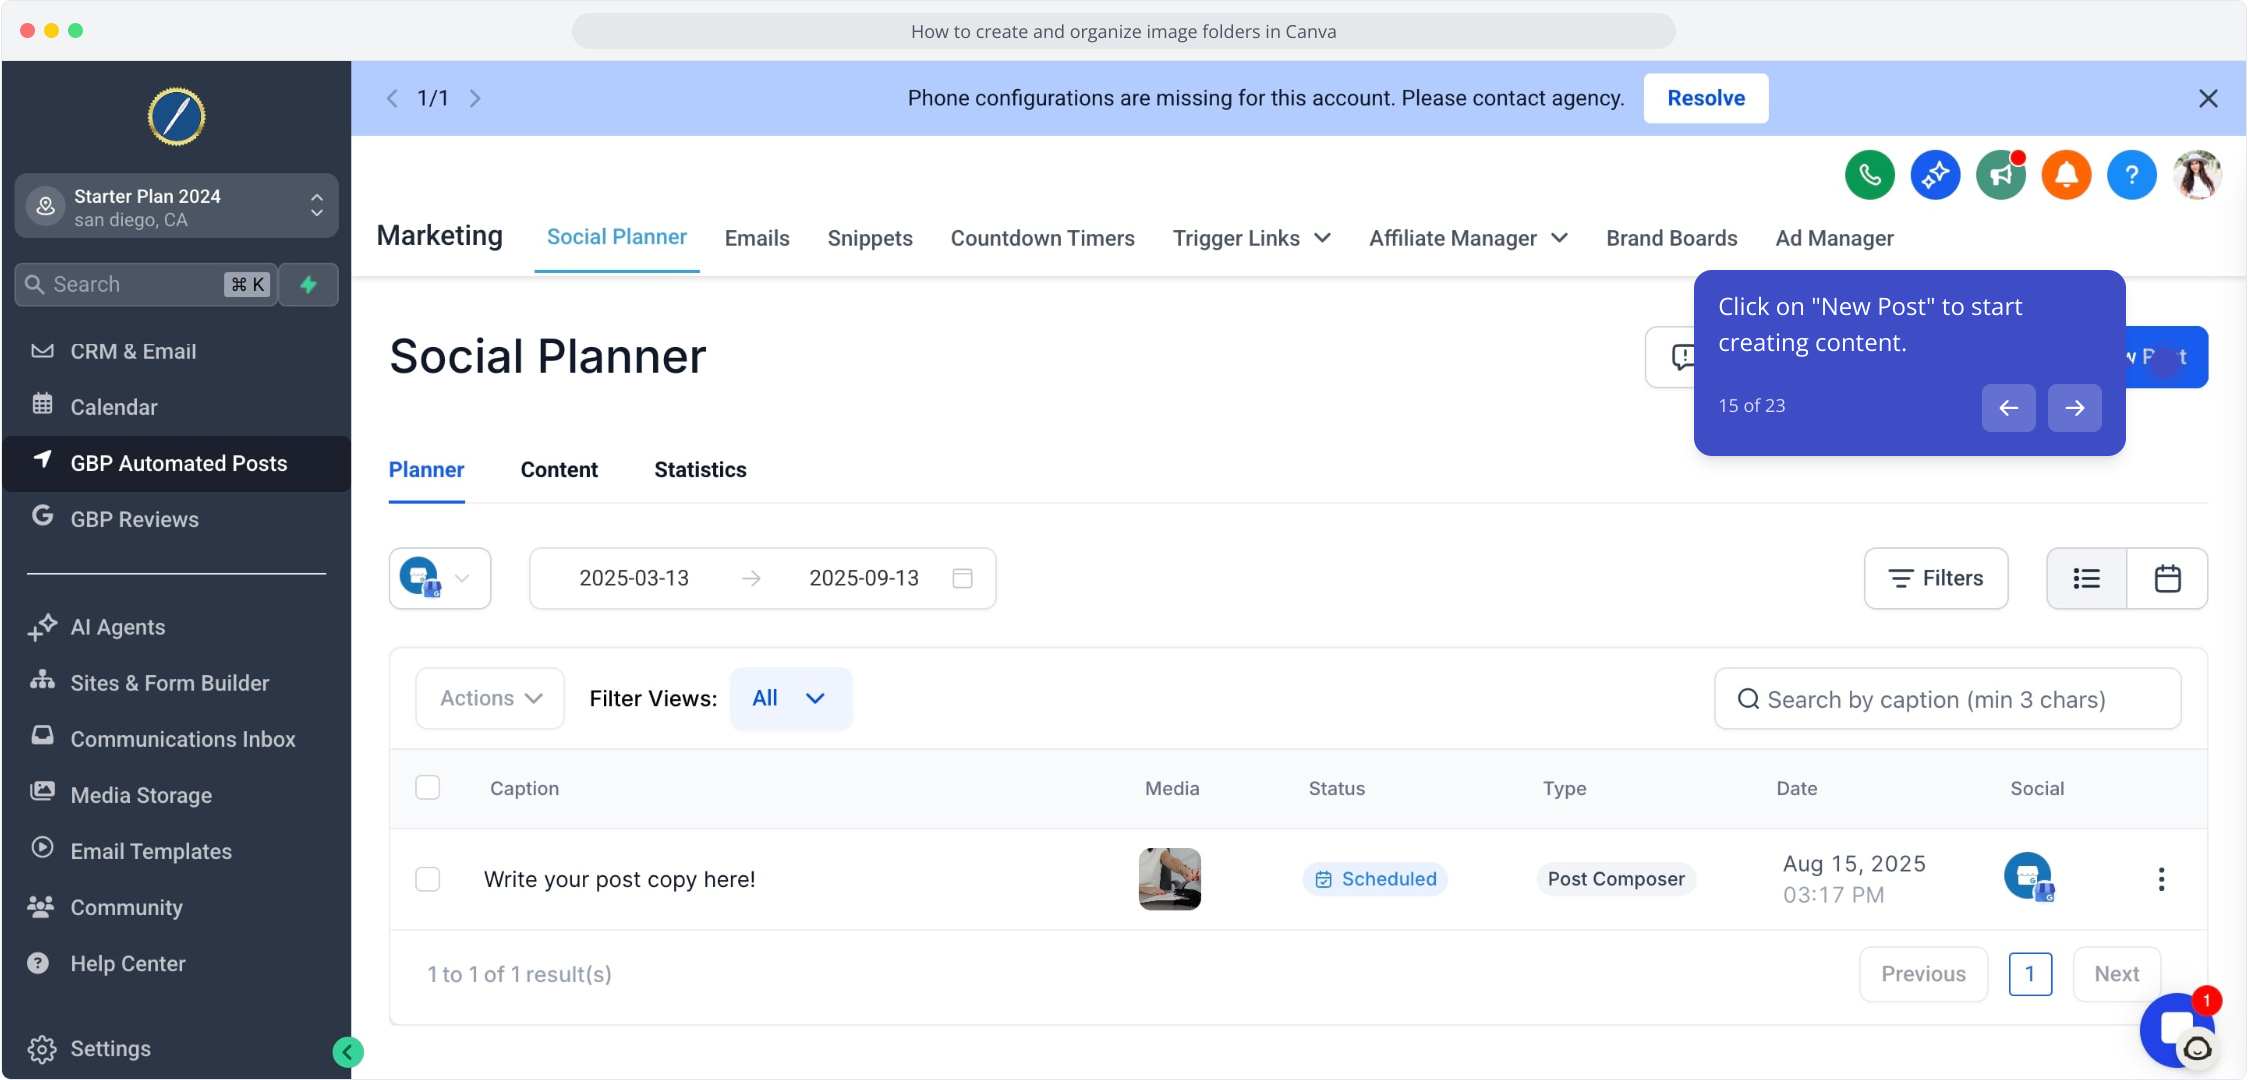
Task: Click the compass logo in sidebar
Action: pos(177,117)
